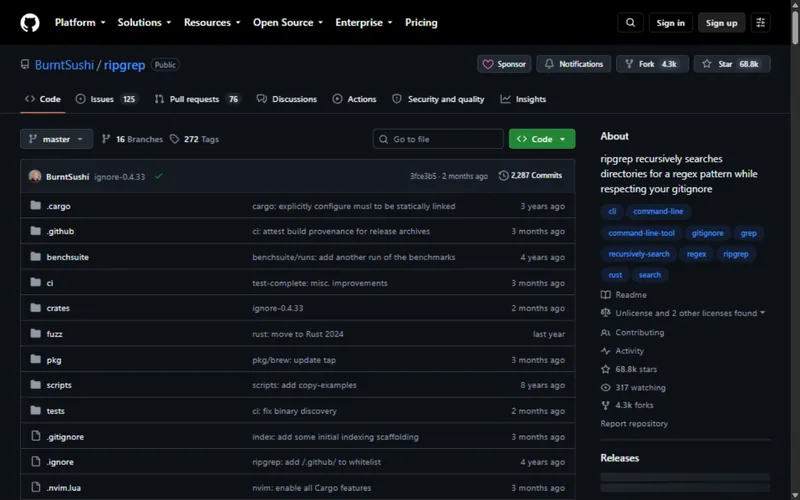Click the eye icon beside 317 watching

(606, 388)
